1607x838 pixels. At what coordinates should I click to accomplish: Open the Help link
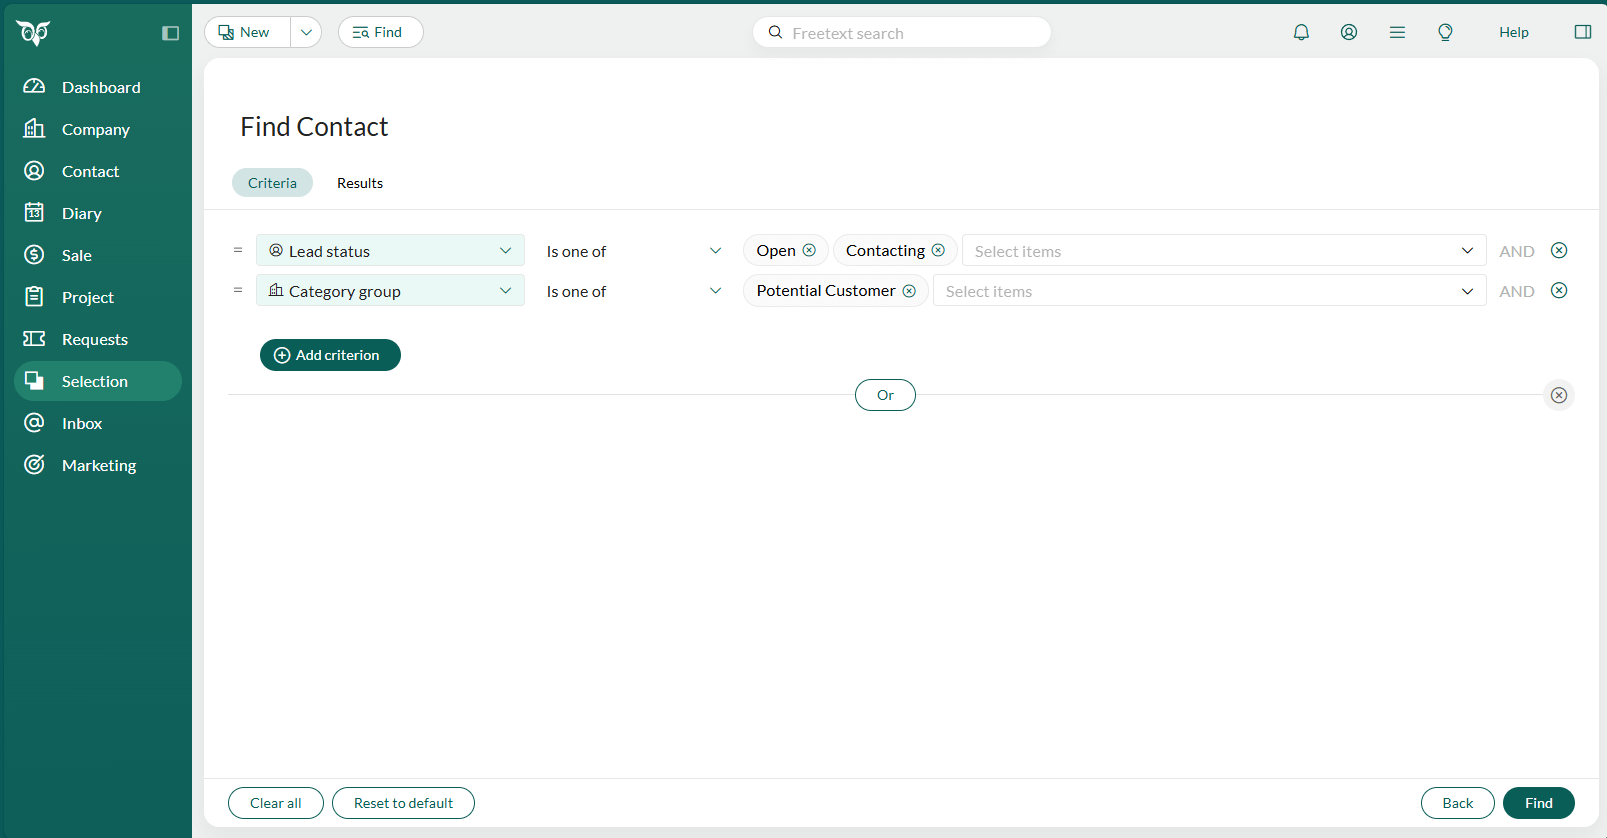pyautogui.click(x=1514, y=32)
